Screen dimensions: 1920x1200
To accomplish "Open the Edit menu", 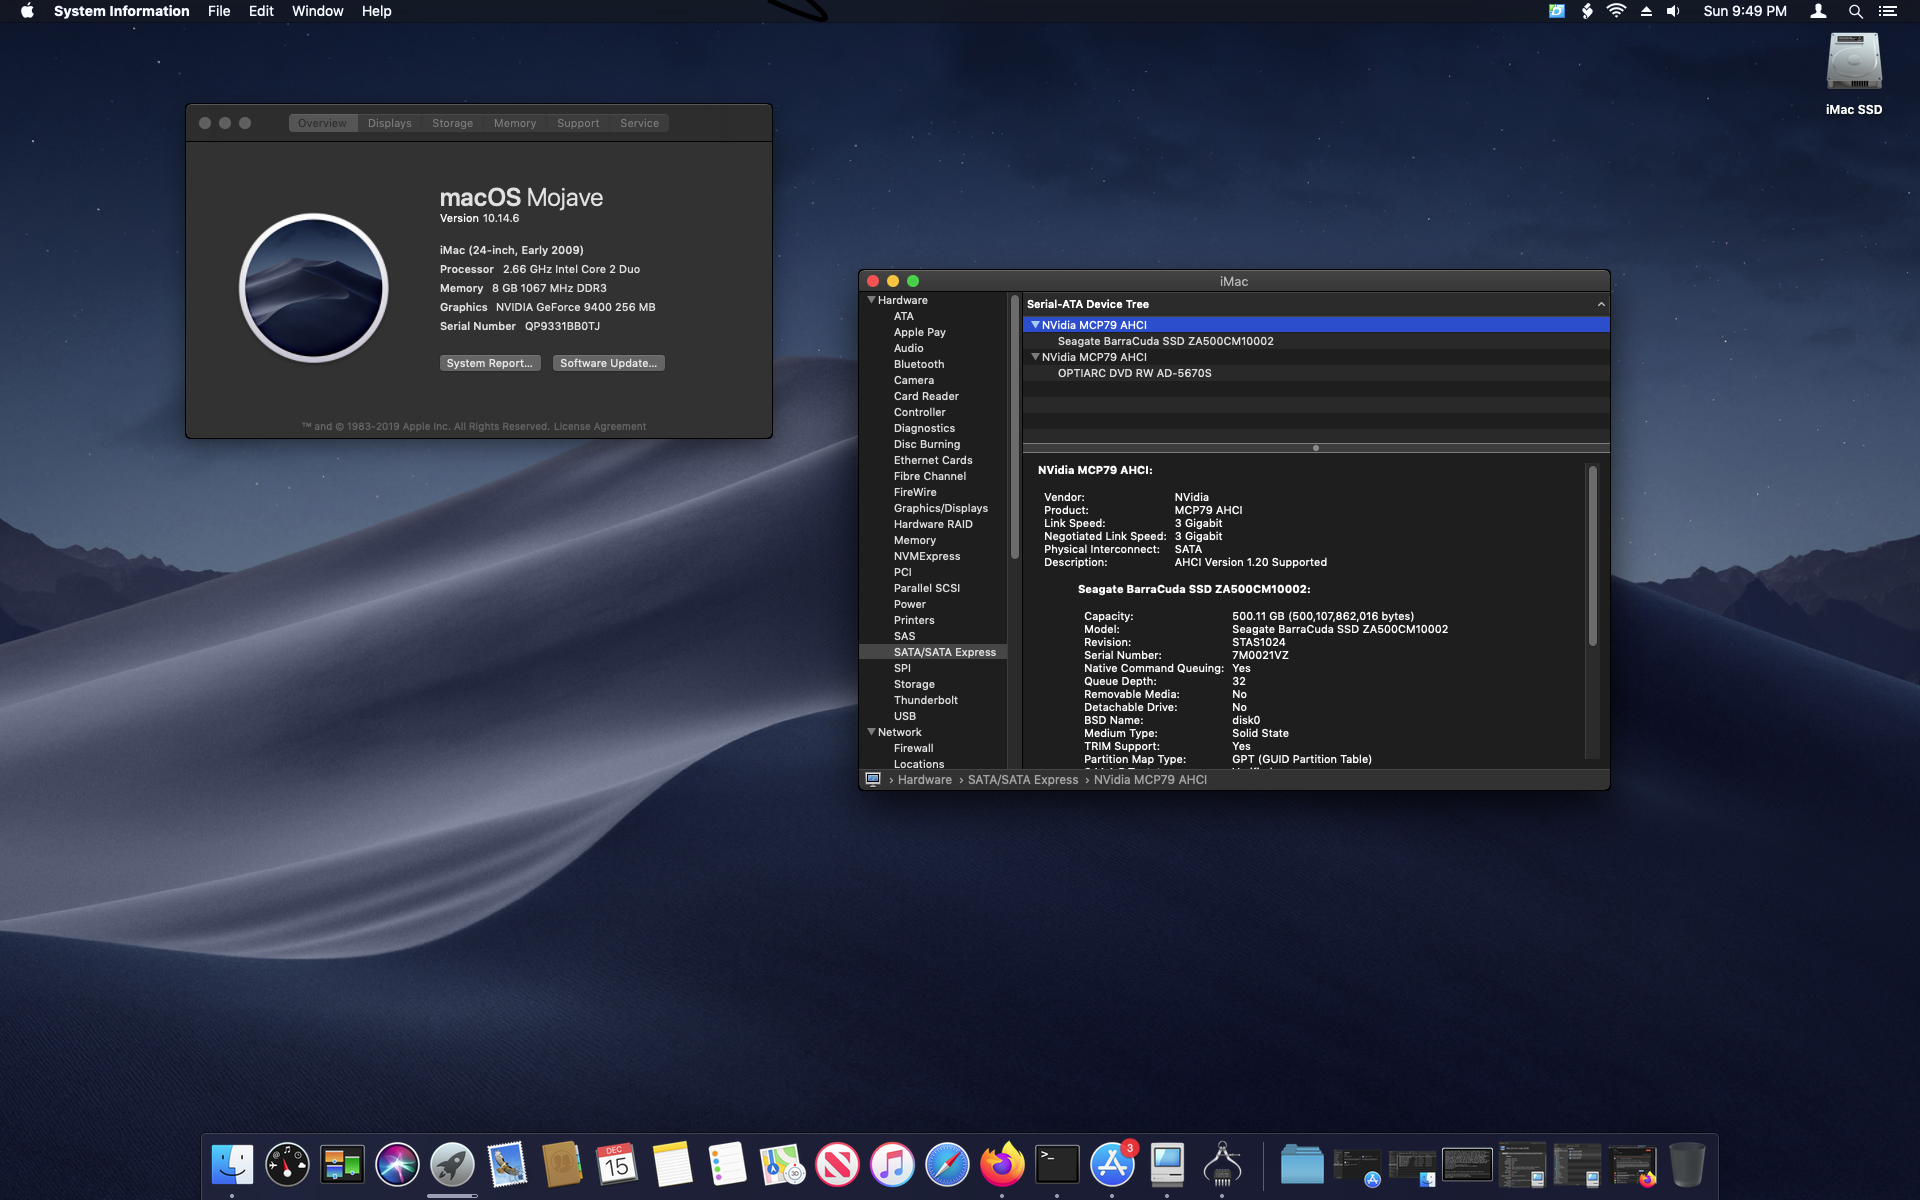I will (261, 11).
